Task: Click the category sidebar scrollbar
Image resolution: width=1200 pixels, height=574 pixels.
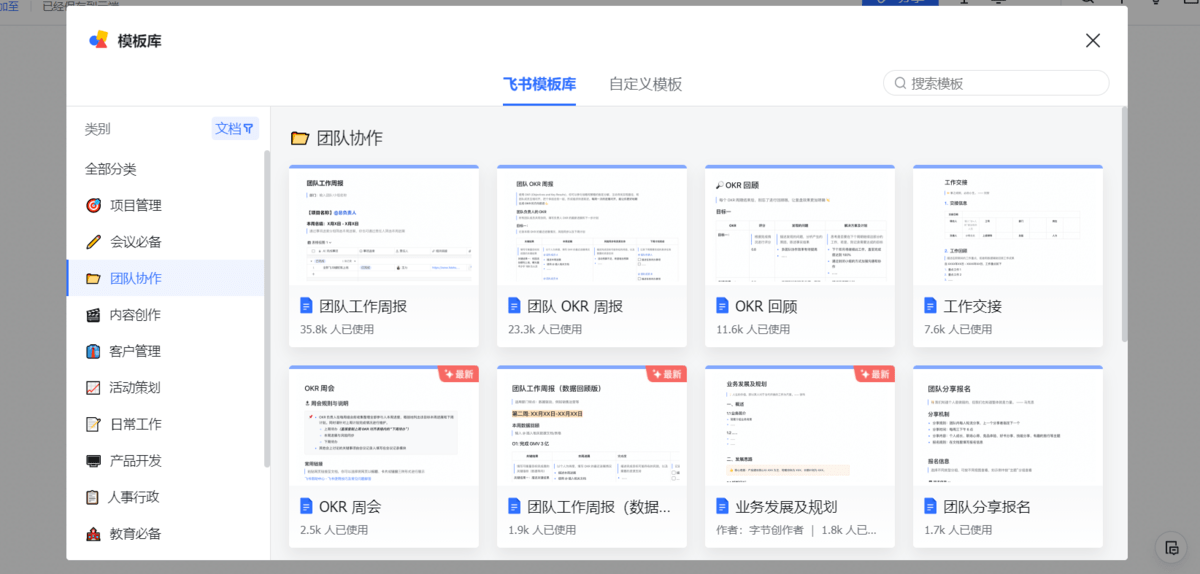Action: click(267, 308)
